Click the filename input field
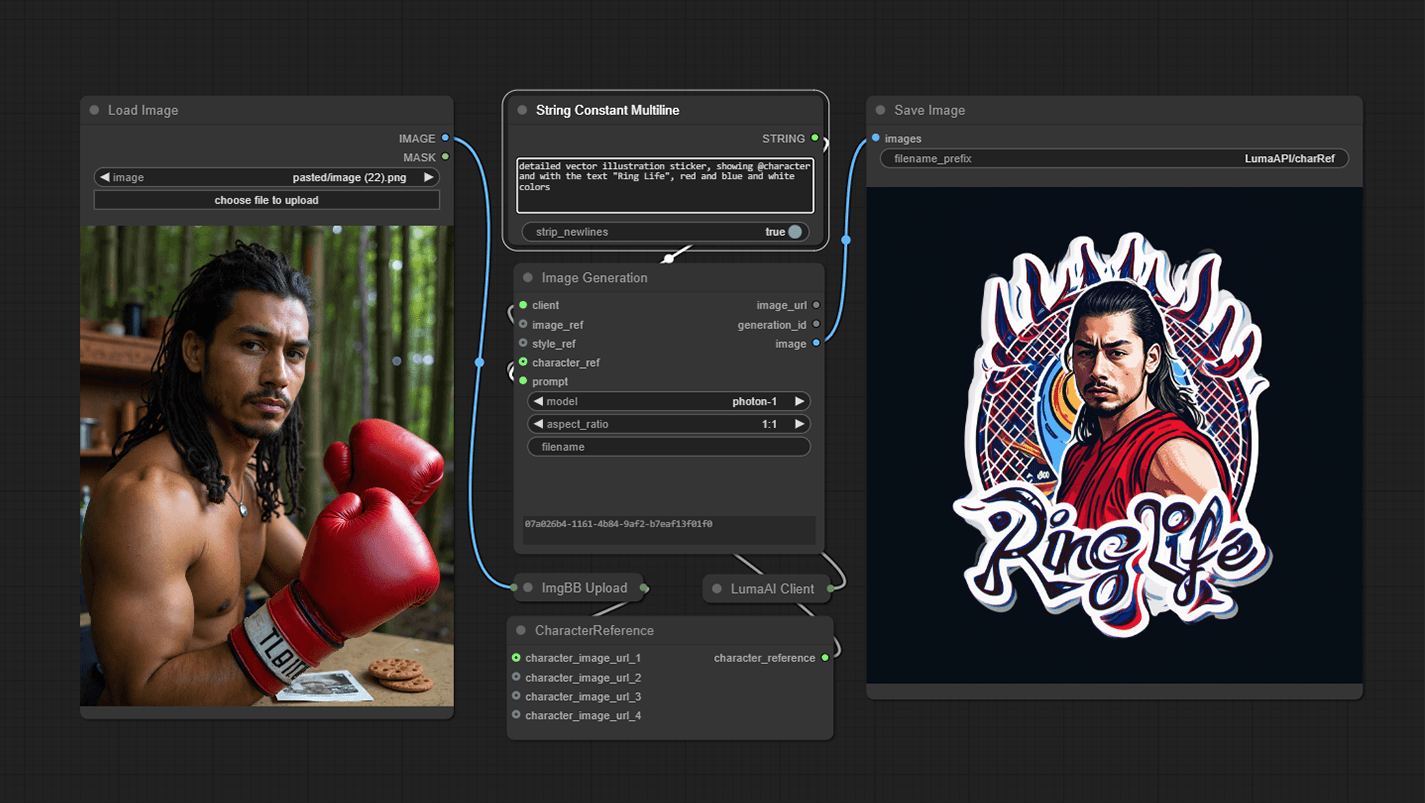The image size is (1425, 803). 668,447
